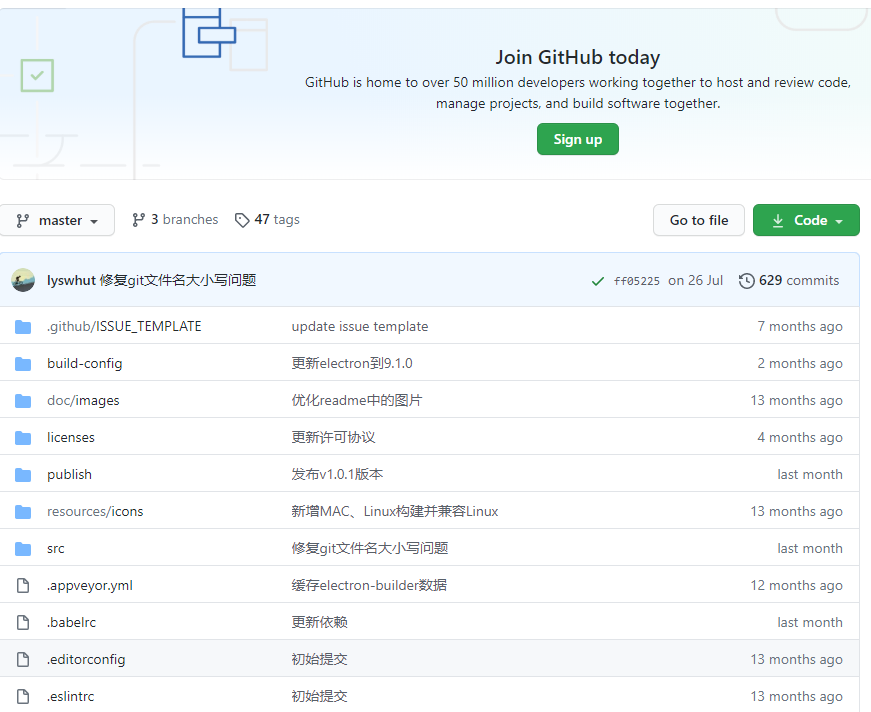The height and width of the screenshot is (712, 871).
Task: Open the doc/images folder
Action: pyautogui.click(x=83, y=400)
